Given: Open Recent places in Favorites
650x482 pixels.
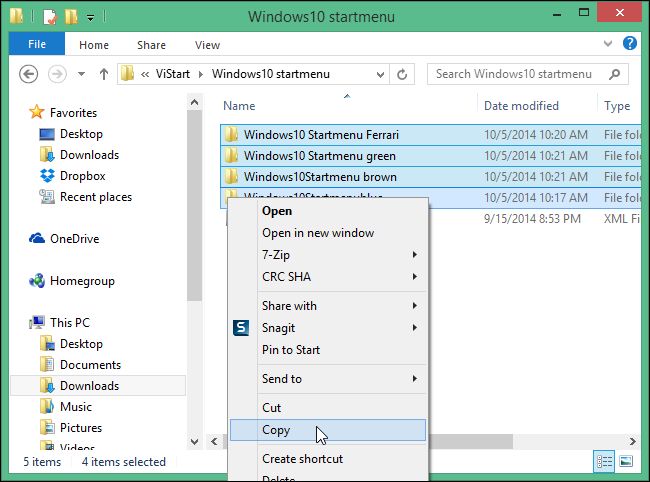Looking at the screenshot, I should click(85, 197).
